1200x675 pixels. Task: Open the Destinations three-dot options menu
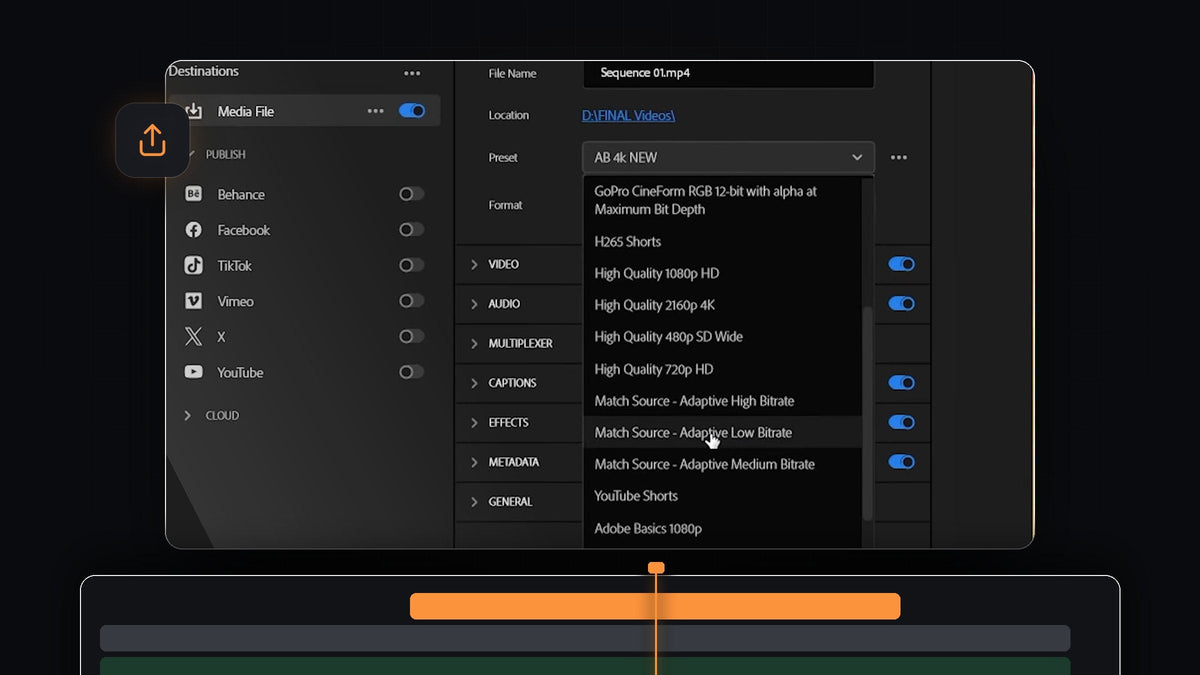(x=412, y=73)
